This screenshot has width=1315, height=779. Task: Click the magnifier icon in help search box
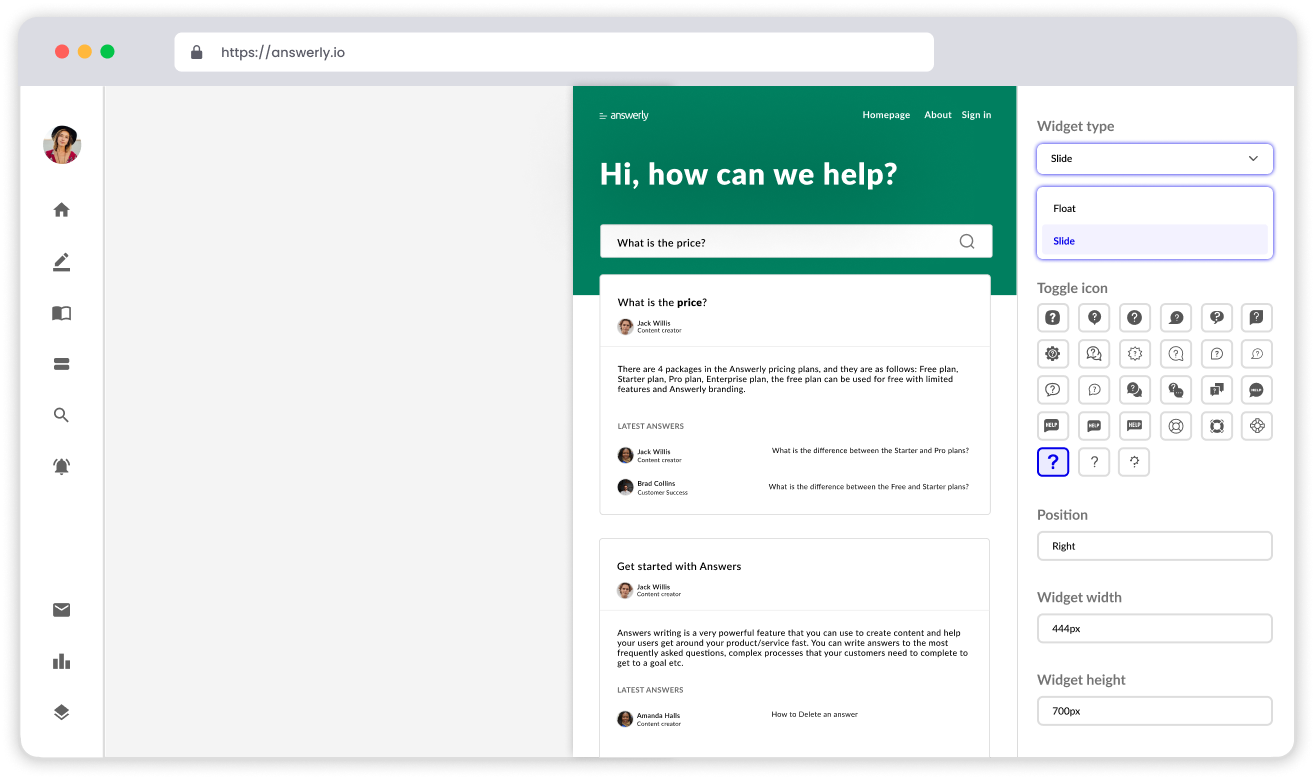(x=967, y=241)
